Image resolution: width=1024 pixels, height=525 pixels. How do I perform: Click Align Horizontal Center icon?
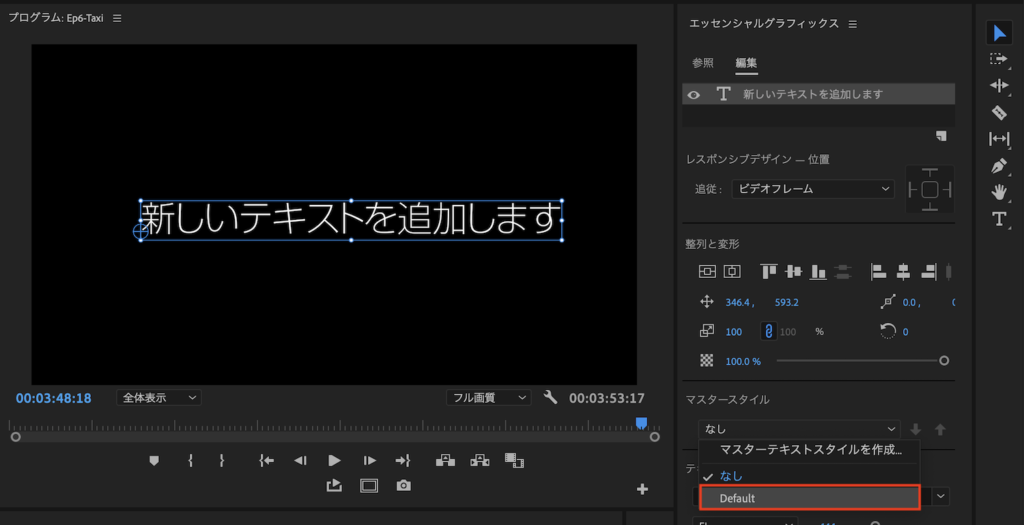coord(903,272)
